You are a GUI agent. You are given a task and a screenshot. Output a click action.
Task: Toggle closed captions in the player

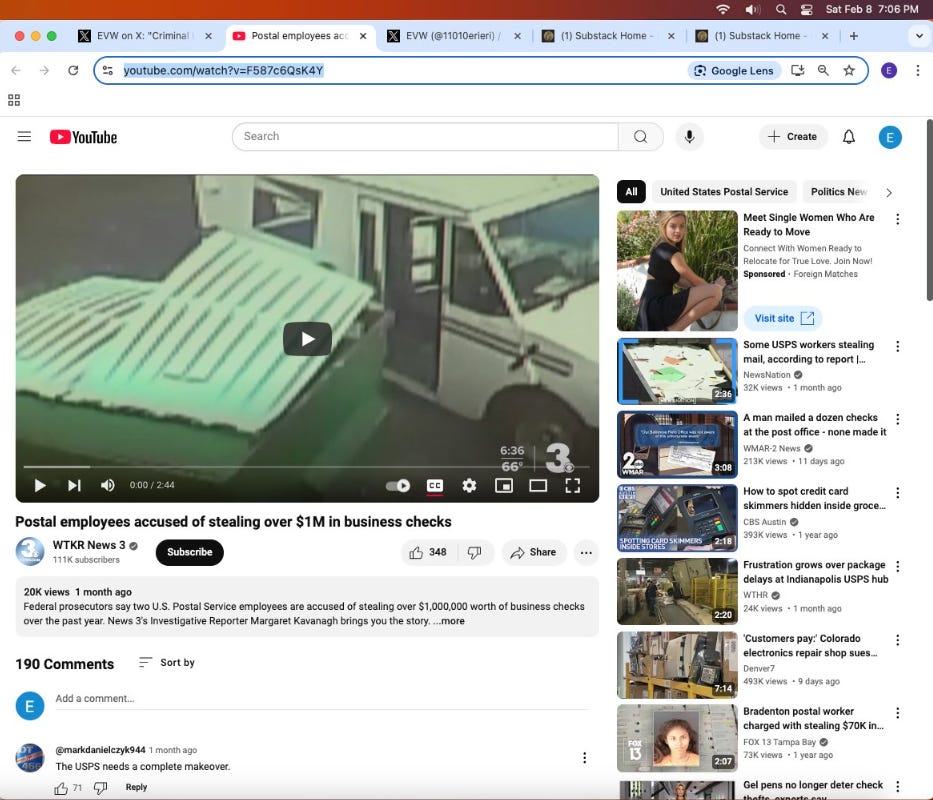tap(435, 486)
